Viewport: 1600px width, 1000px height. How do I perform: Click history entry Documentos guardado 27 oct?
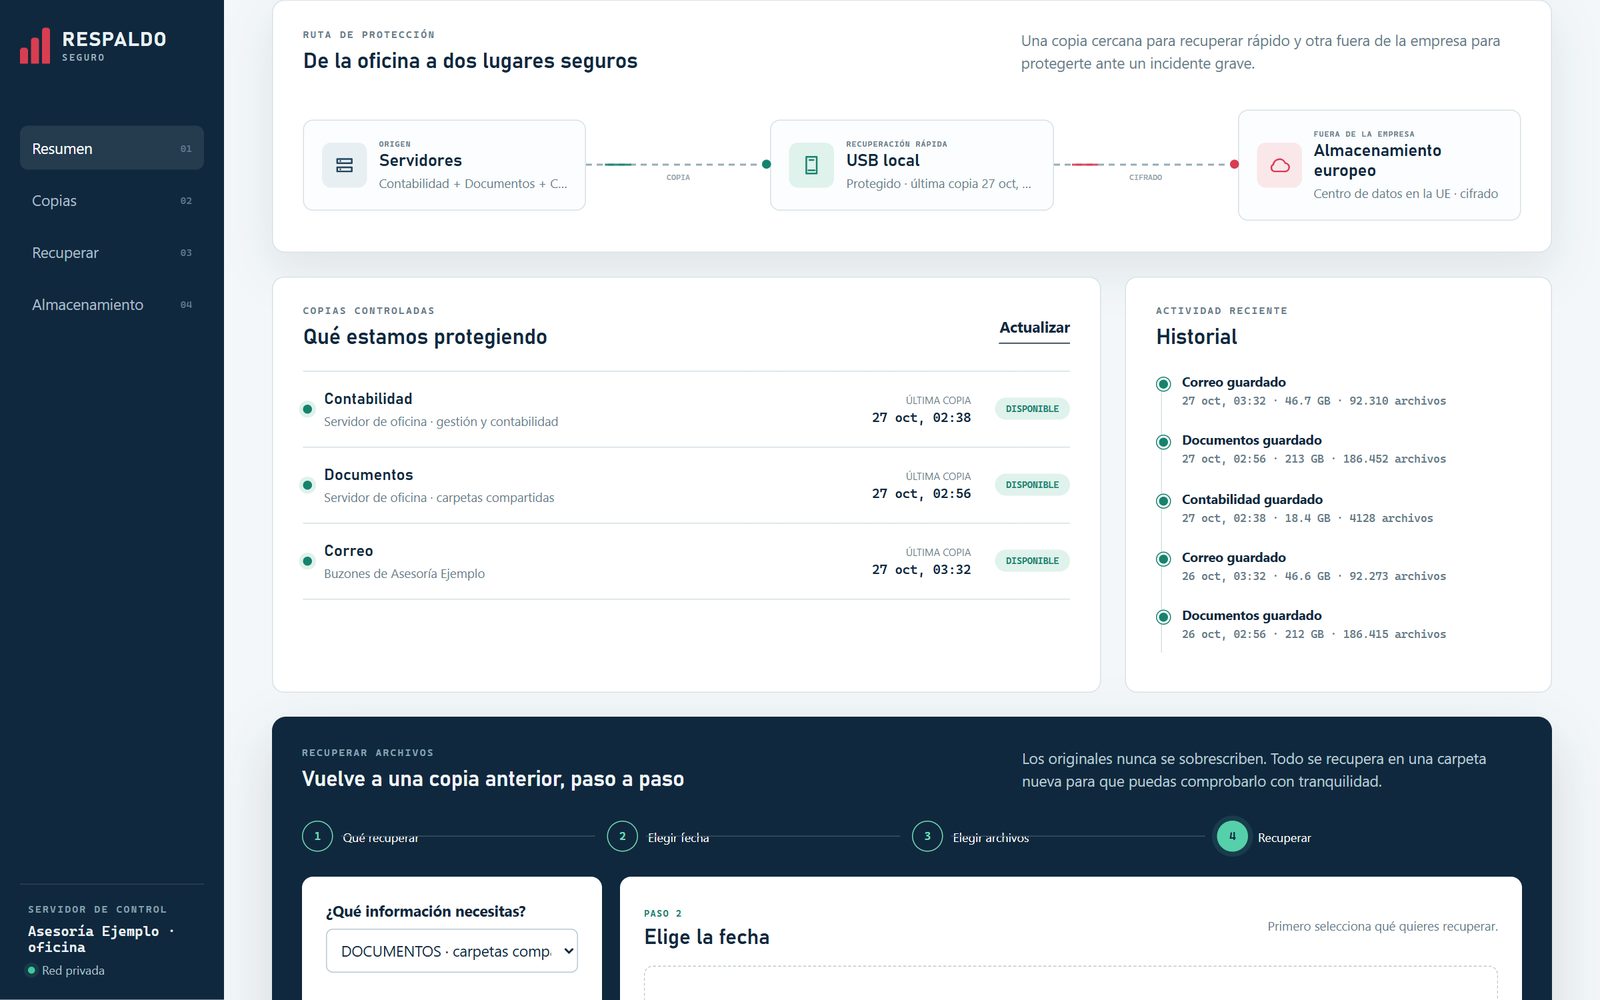point(1314,449)
